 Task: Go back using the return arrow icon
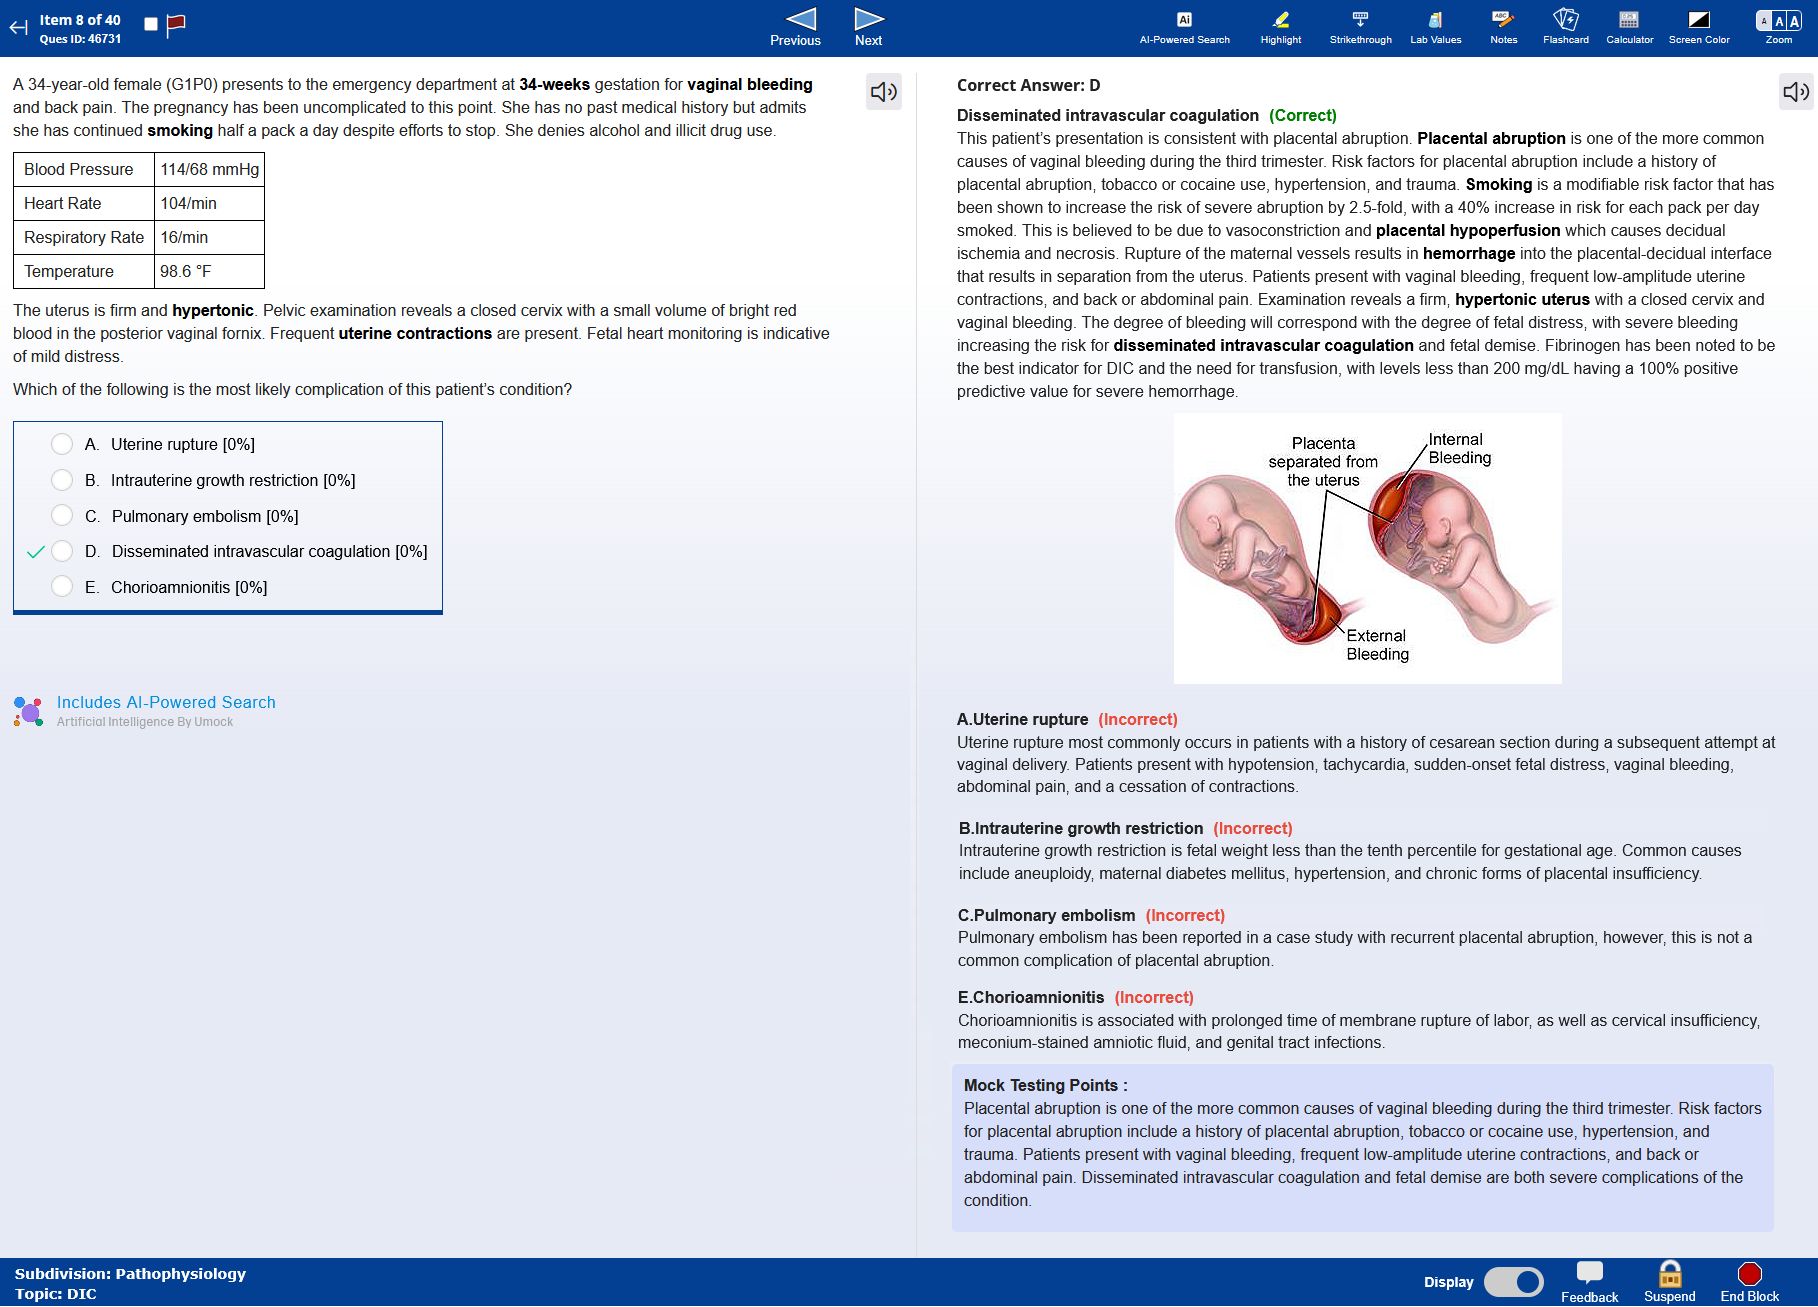tap(18, 28)
